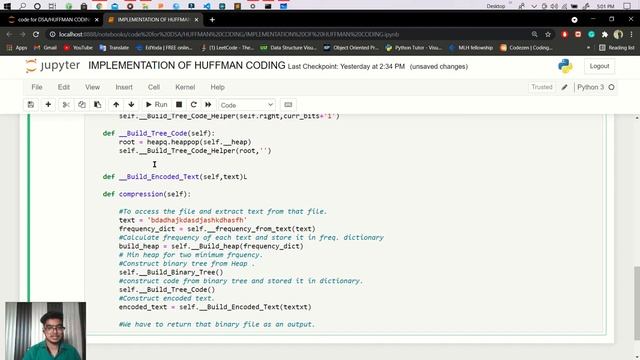Open the YouTube bookmark
This screenshot has width=640, height=360.
[x=78, y=48]
